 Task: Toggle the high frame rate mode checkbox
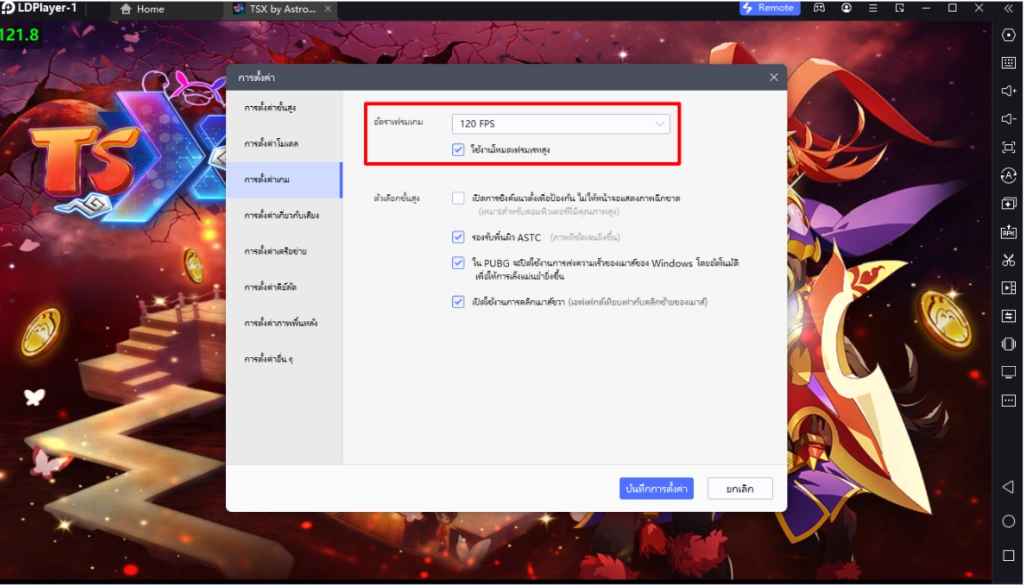[458, 150]
